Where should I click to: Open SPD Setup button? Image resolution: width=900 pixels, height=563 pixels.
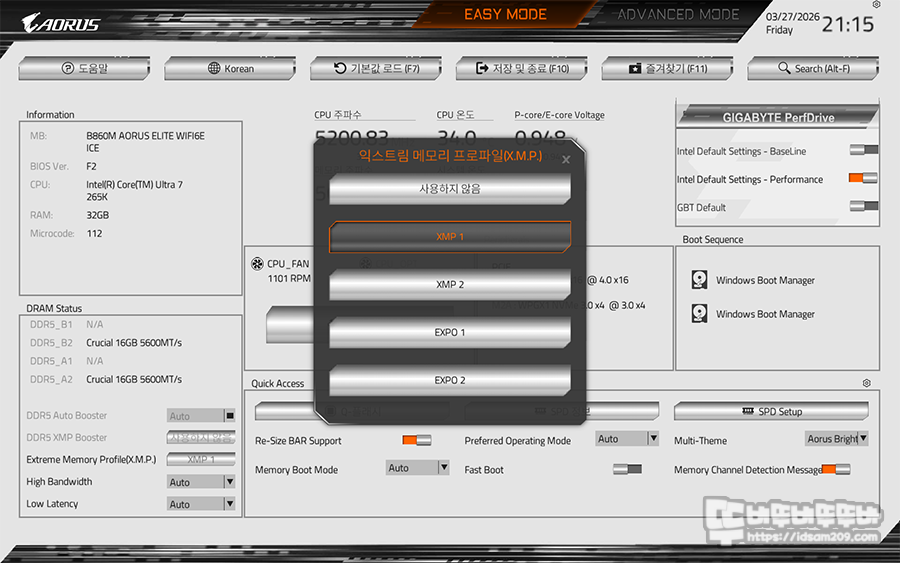pyautogui.click(x=771, y=411)
